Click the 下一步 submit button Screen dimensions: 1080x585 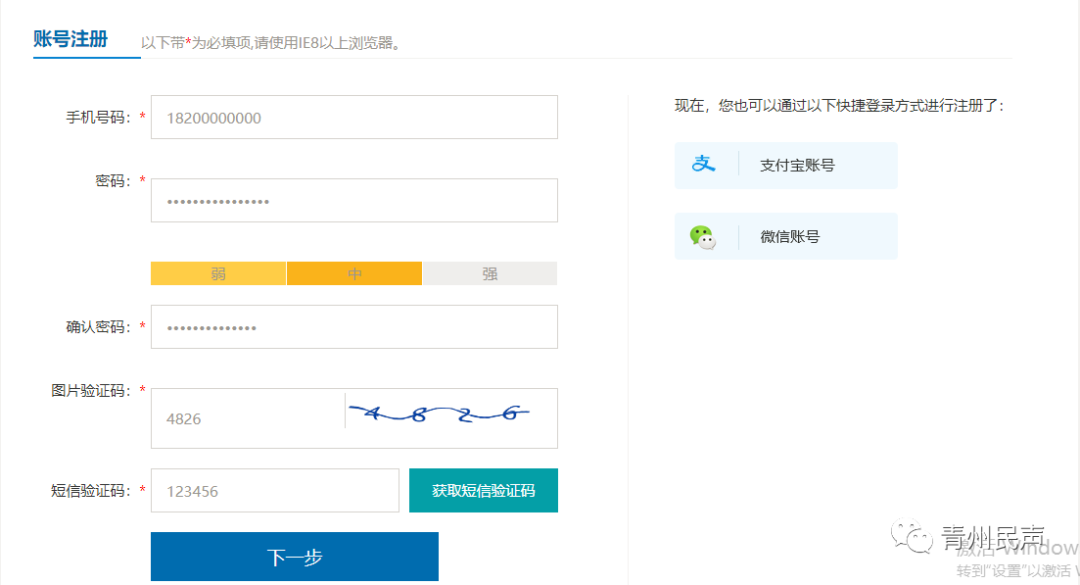point(294,556)
